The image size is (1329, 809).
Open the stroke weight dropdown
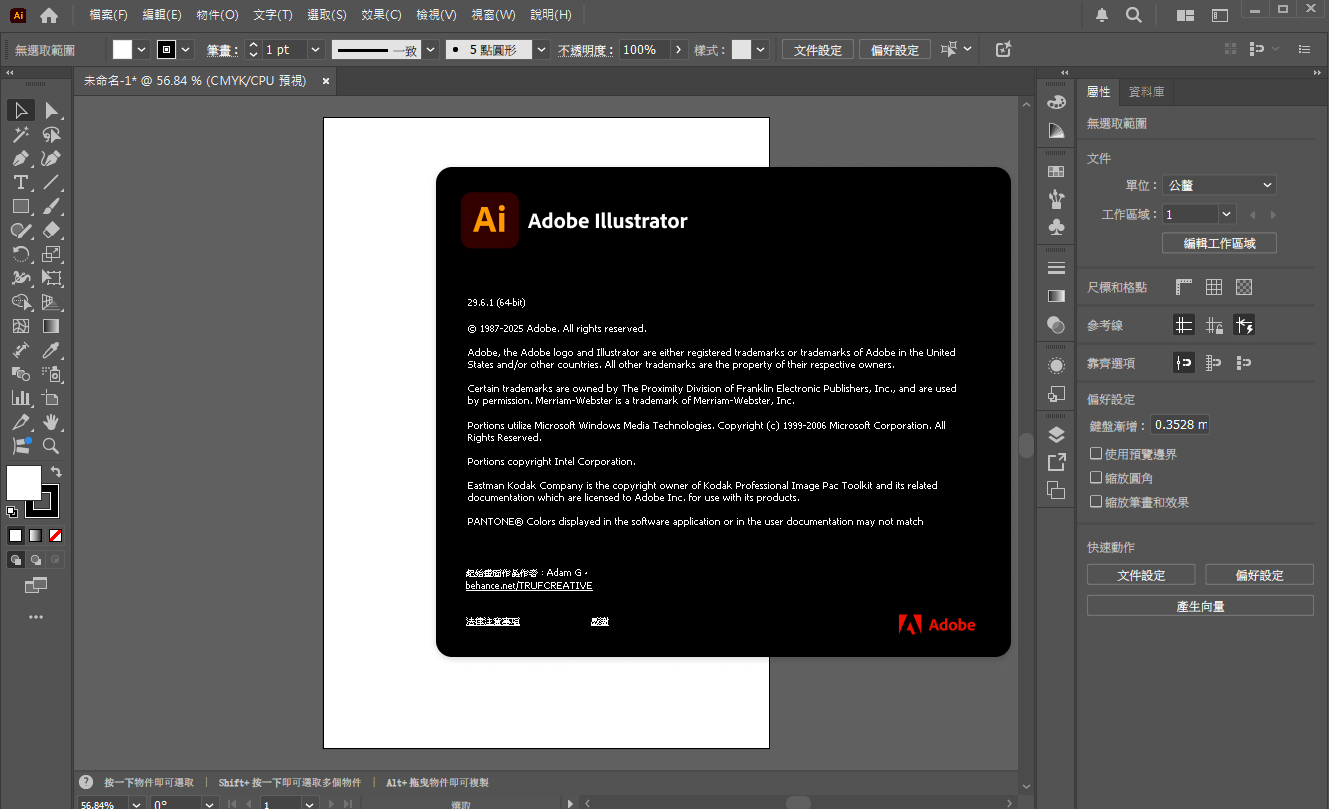316,49
